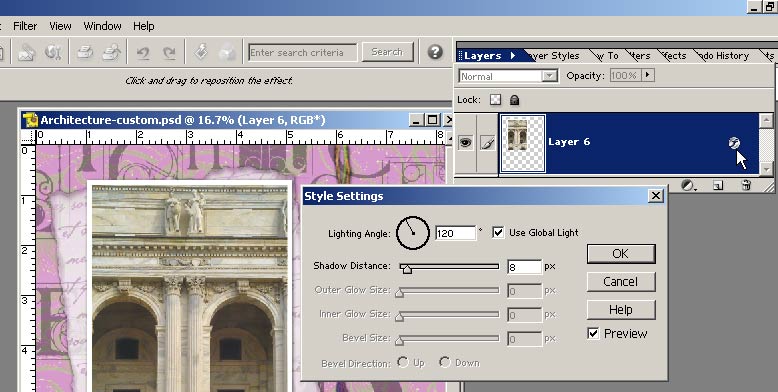
Task: Click the Inner Glow Size slider
Action: click(449, 314)
